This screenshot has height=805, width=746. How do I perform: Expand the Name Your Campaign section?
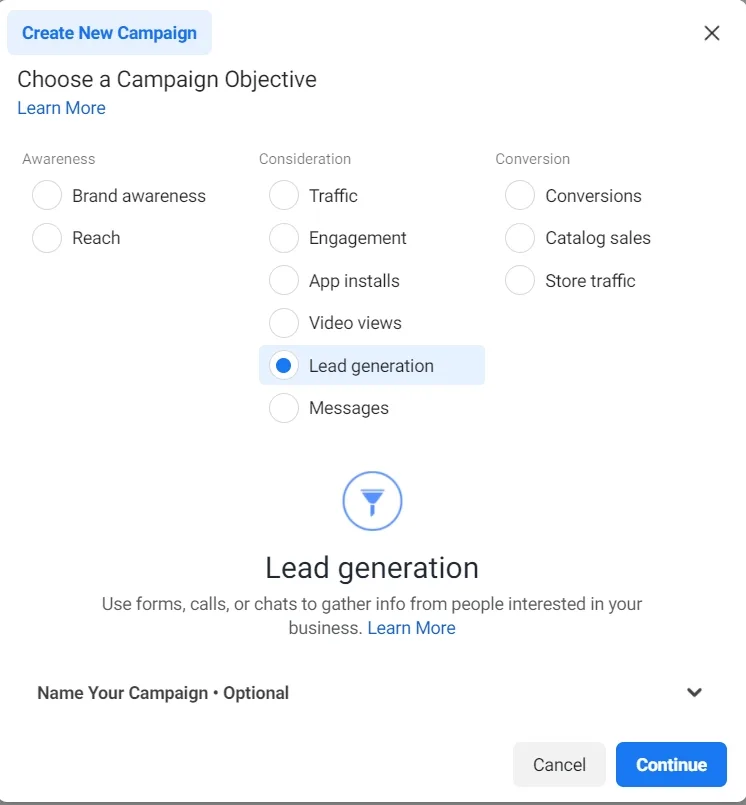pos(694,692)
